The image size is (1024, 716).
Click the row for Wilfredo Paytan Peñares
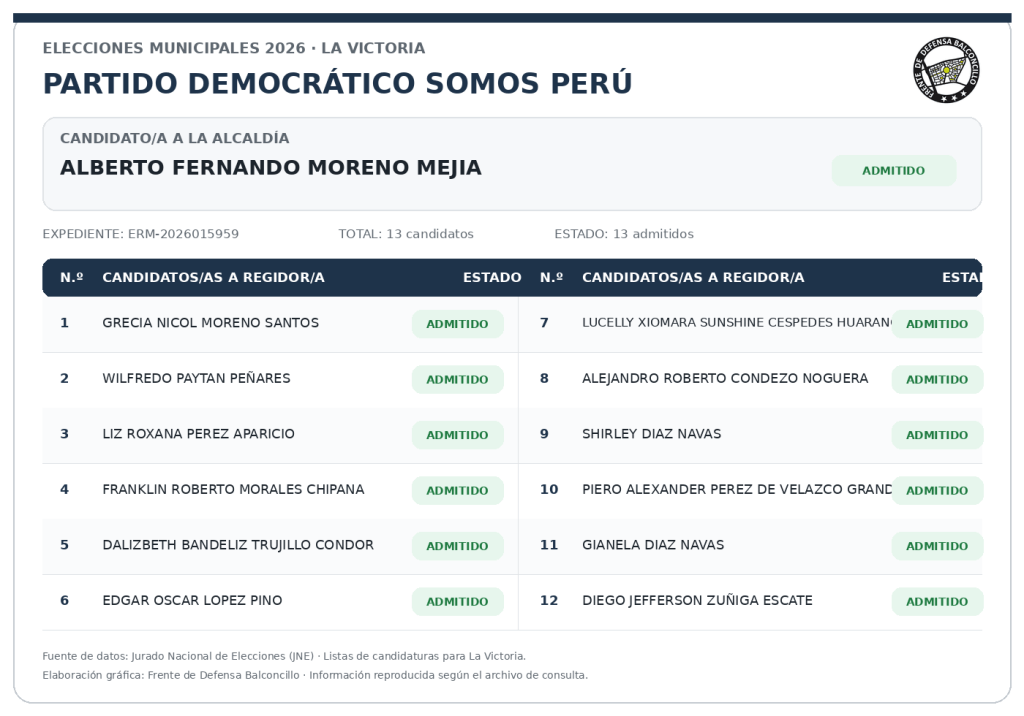280,379
